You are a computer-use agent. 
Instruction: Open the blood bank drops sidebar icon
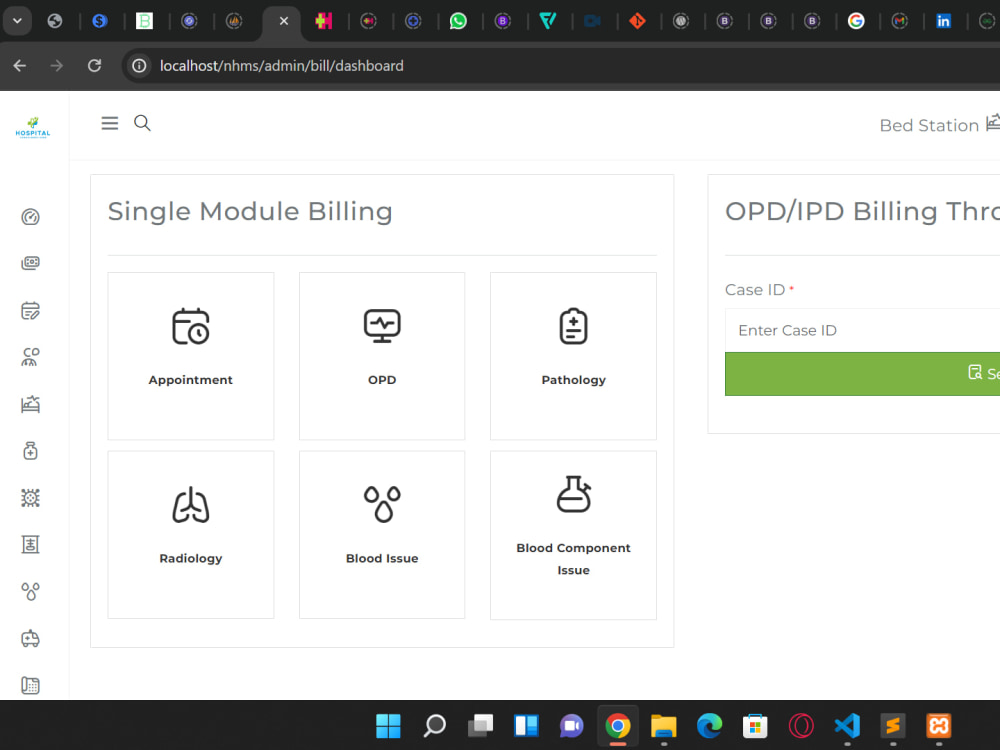point(31,591)
